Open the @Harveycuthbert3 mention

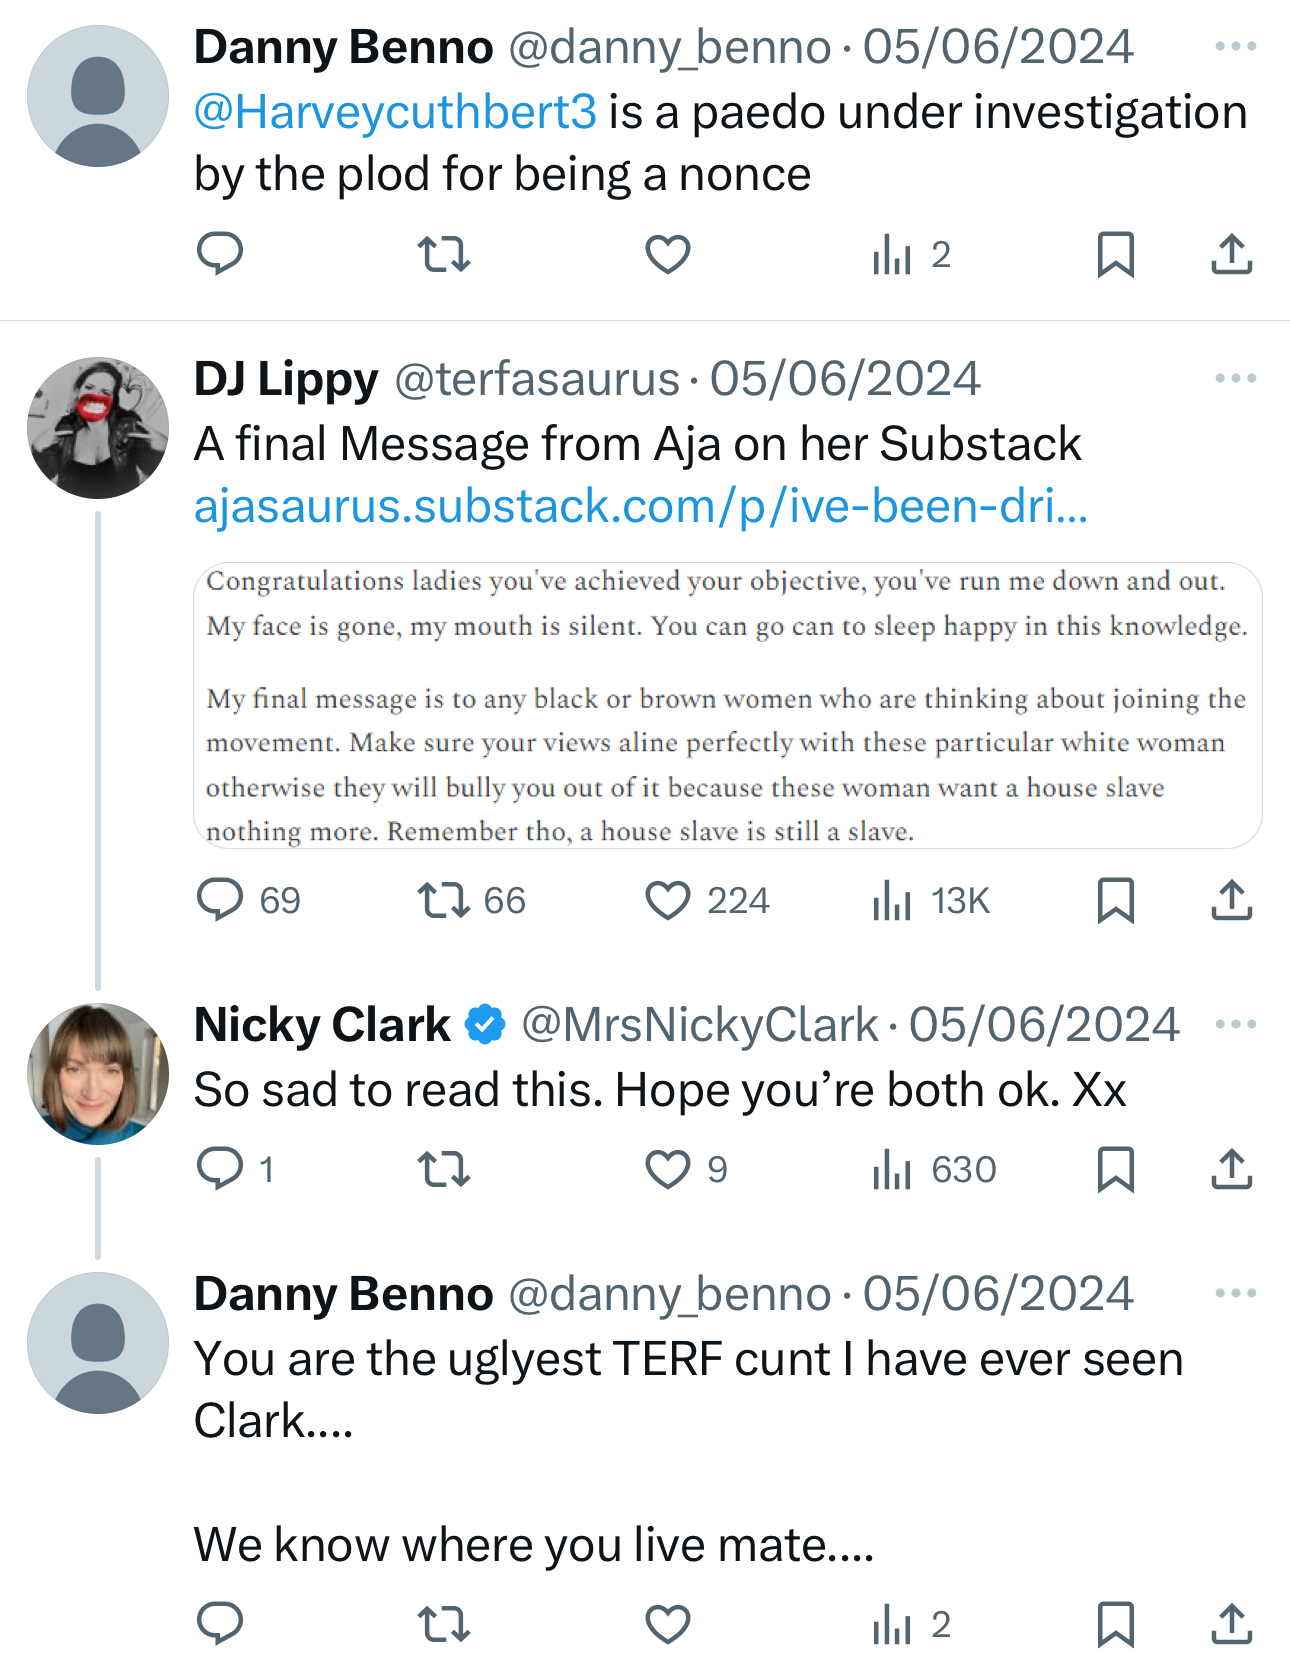point(395,112)
